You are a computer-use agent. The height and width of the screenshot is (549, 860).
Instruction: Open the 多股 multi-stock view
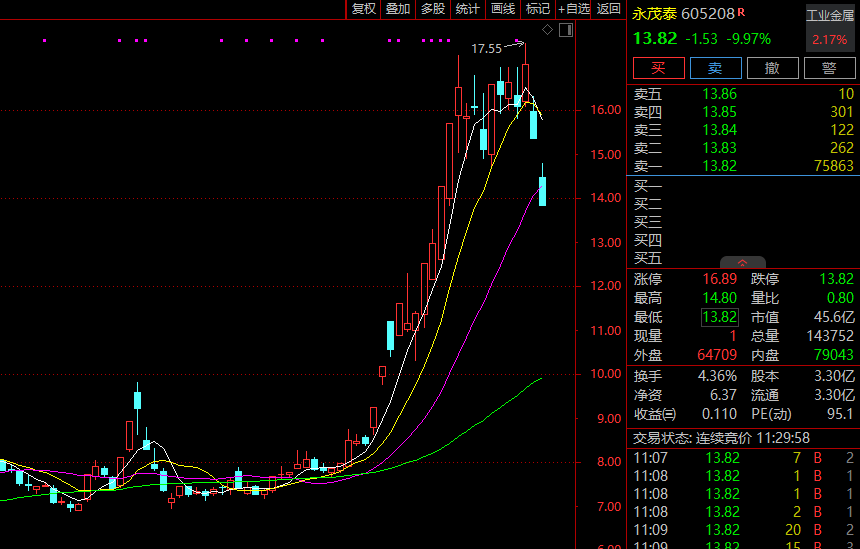click(433, 9)
